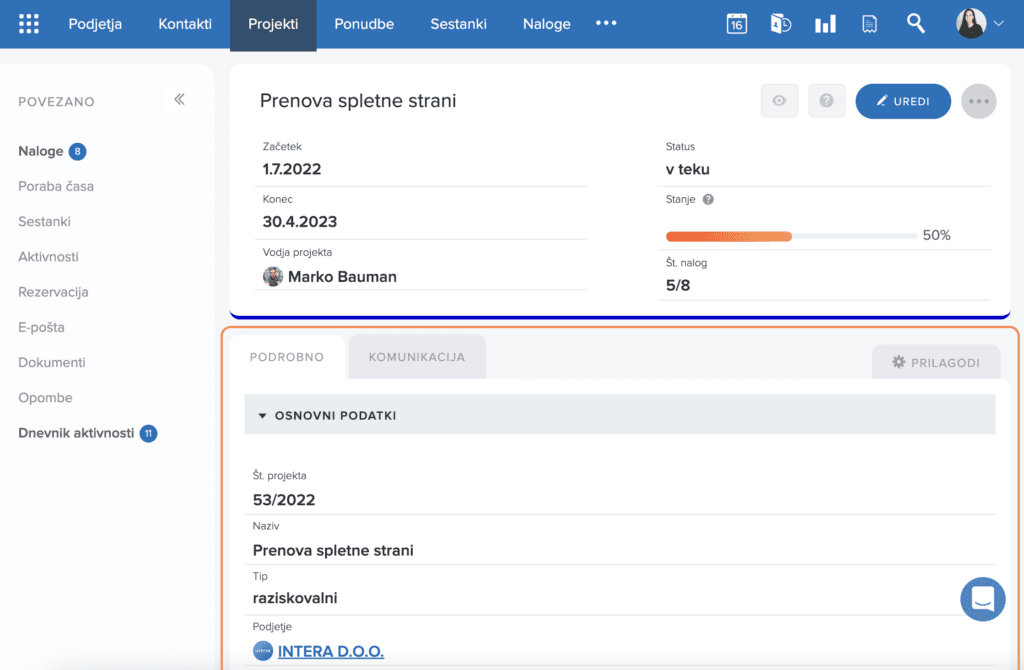Click the Št. nalog value 5/8
This screenshot has height=670, width=1024.
[x=678, y=285]
